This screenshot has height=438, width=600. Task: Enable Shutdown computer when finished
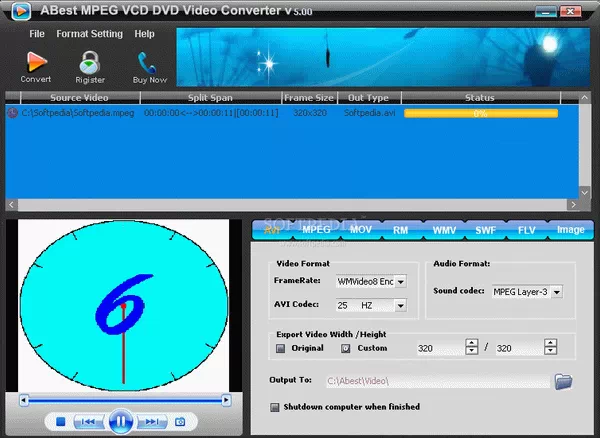pyautogui.click(x=275, y=407)
